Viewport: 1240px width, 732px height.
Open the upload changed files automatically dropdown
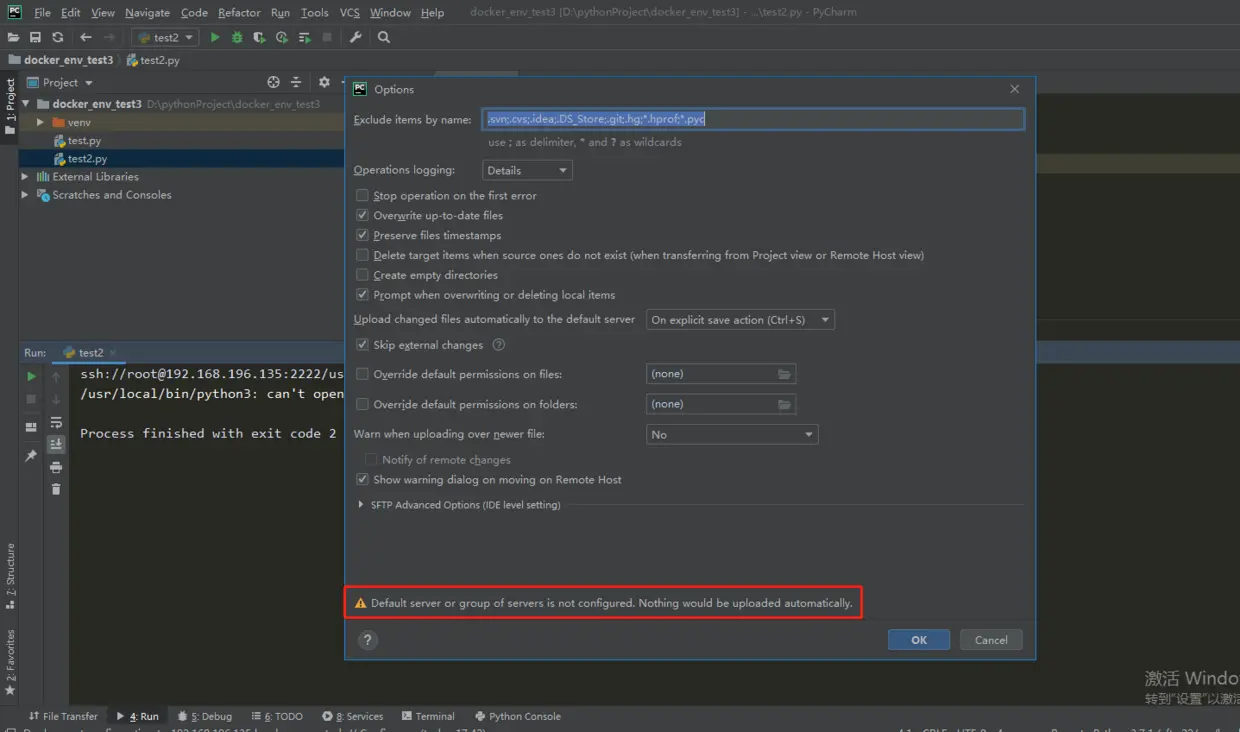740,320
